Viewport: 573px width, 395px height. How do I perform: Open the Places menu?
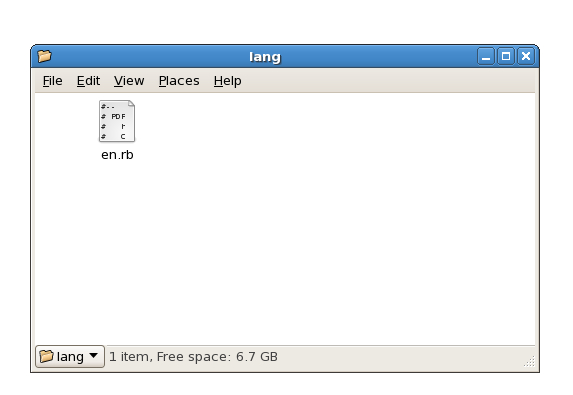179,81
